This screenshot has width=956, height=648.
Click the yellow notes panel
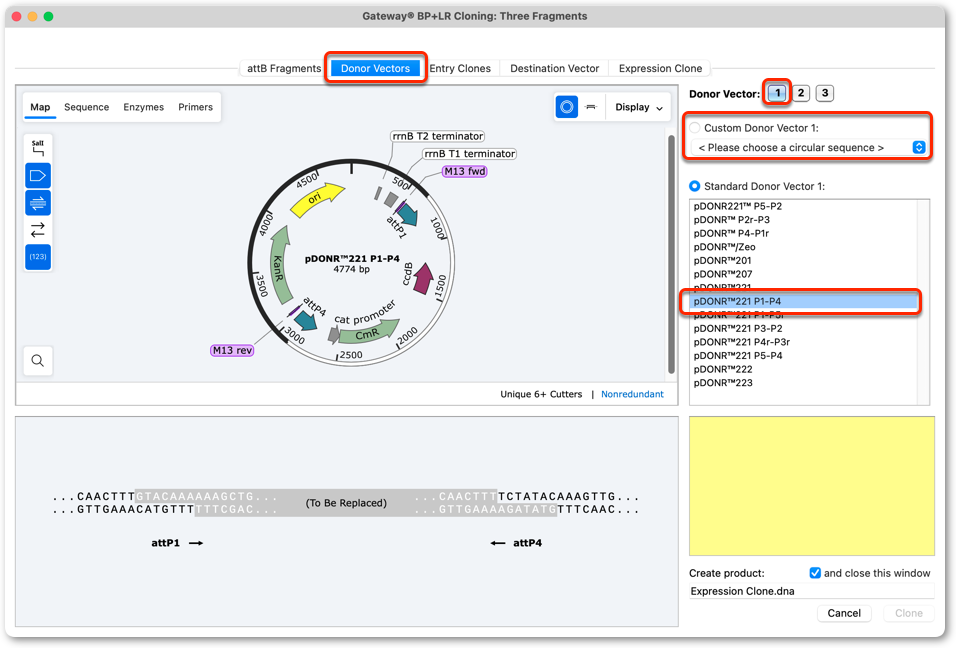click(x=812, y=486)
